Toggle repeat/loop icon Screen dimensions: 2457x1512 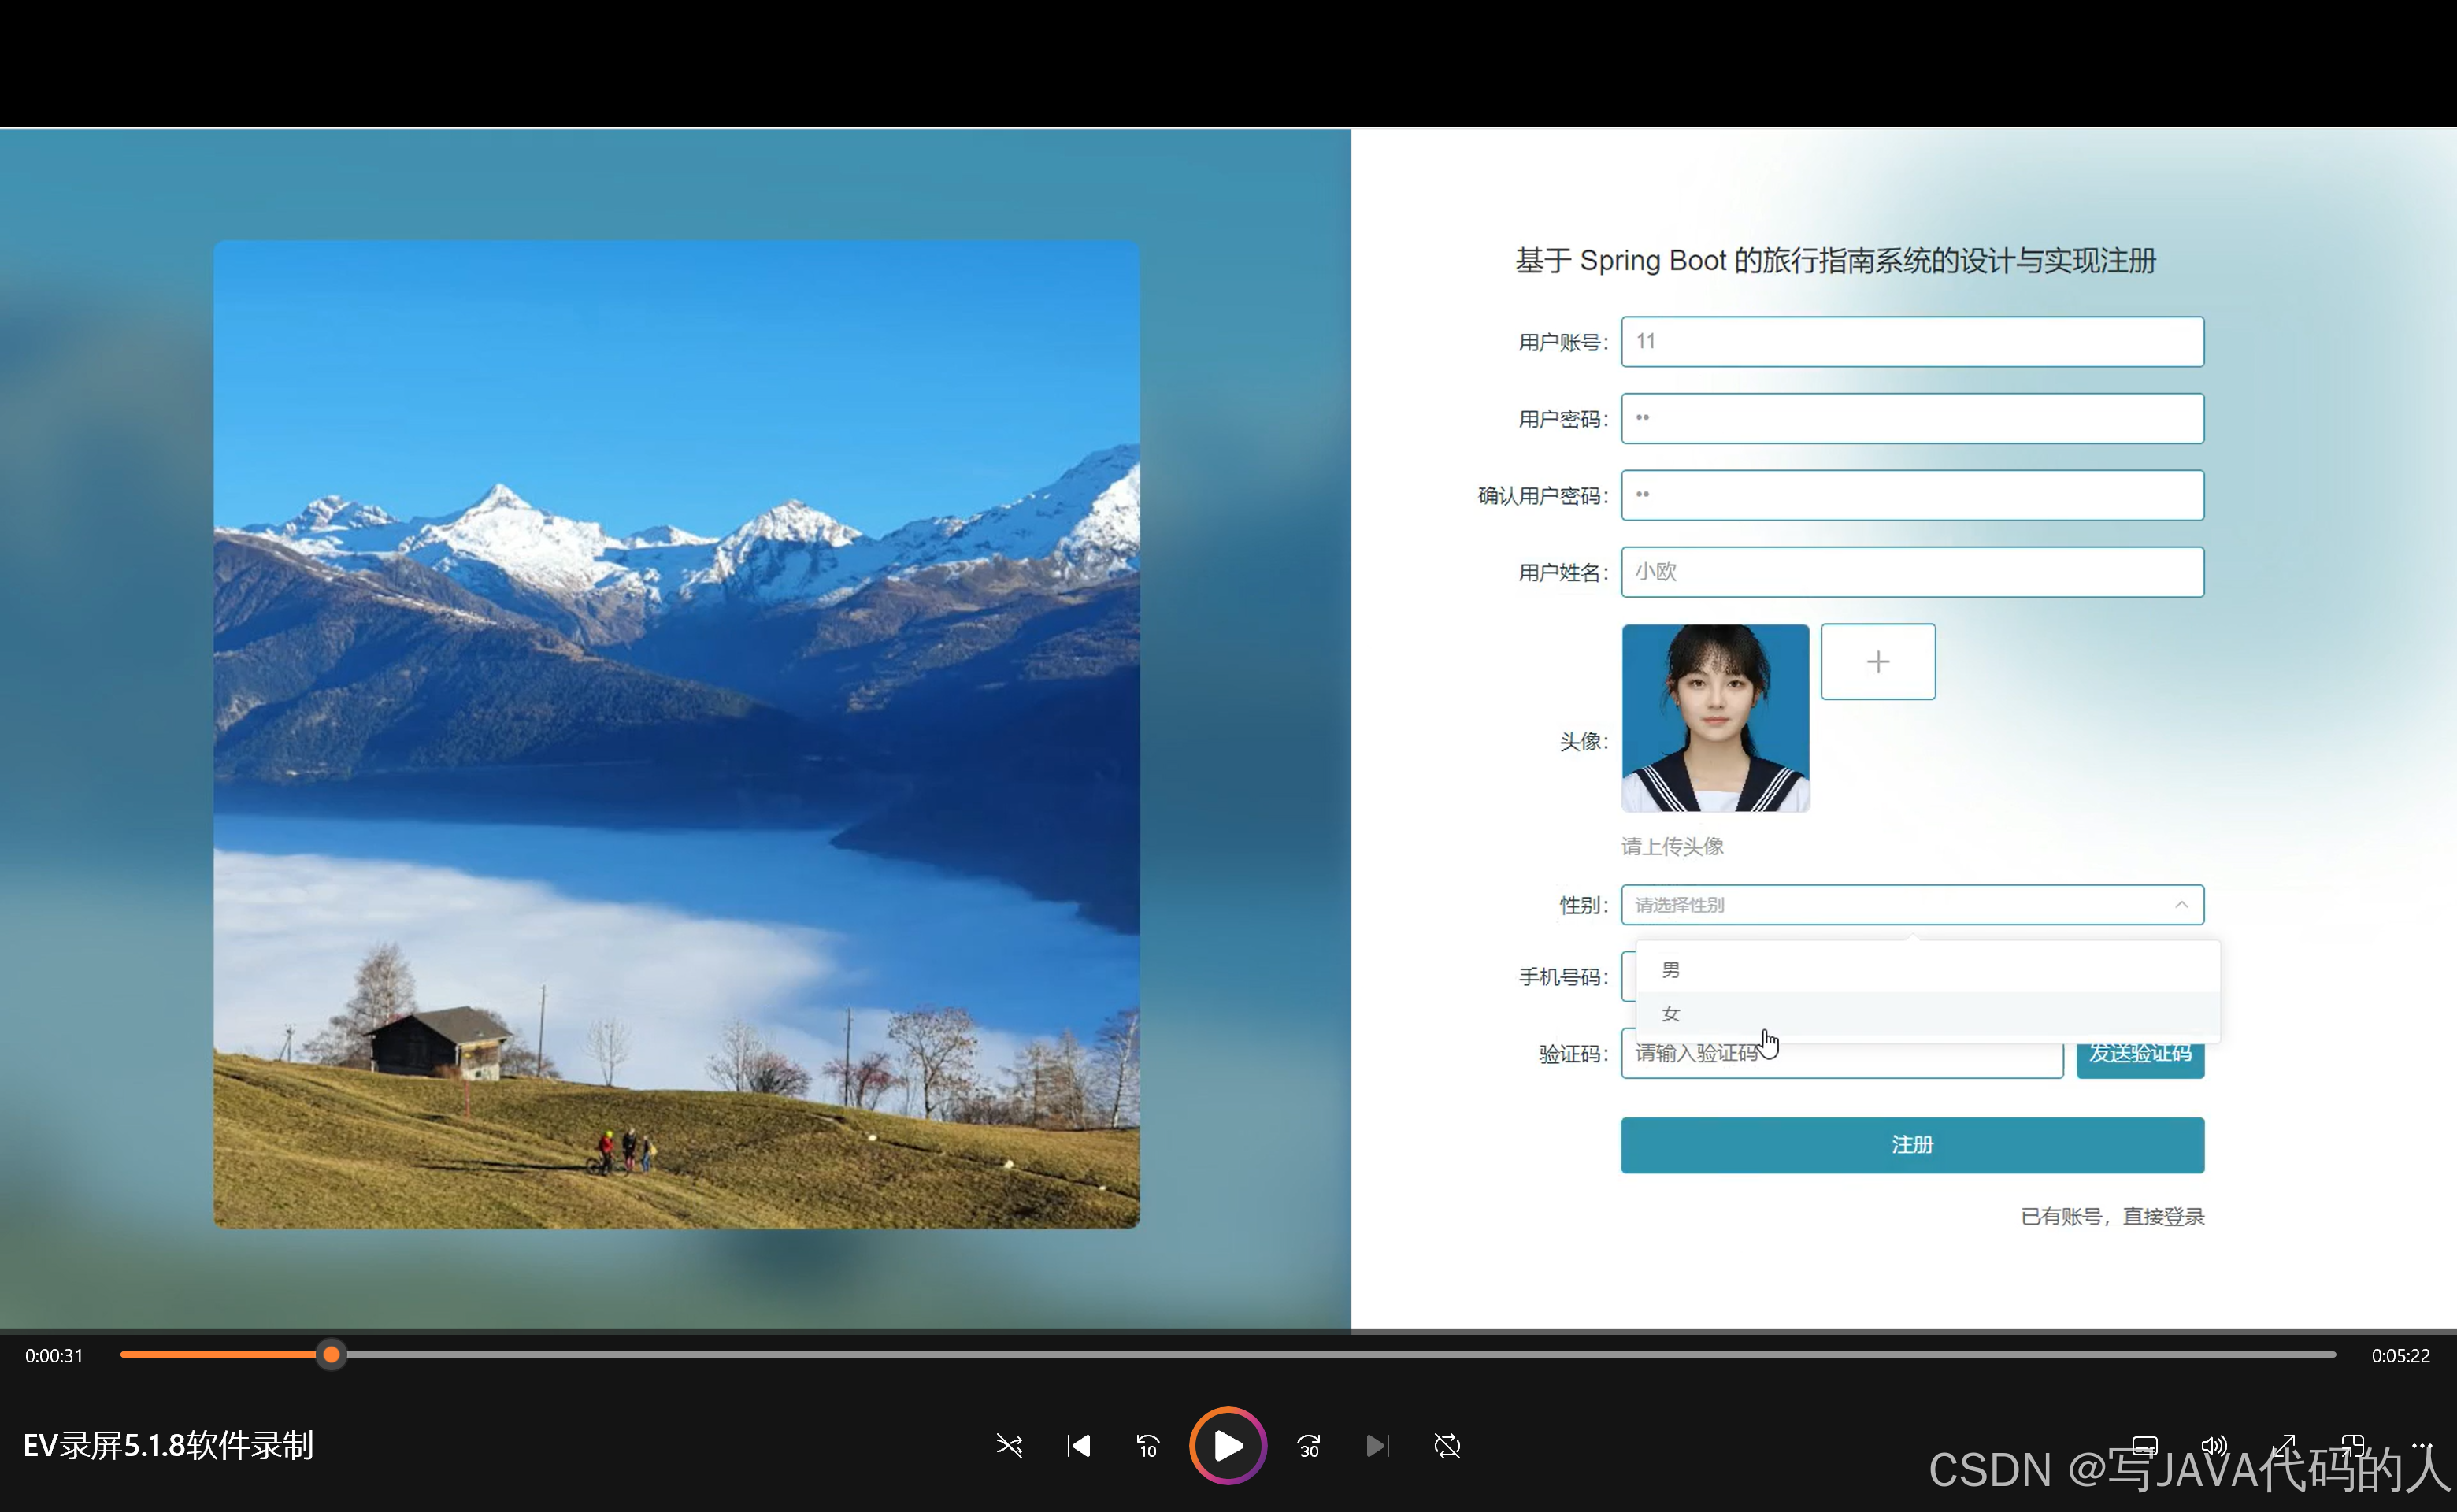[1447, 1446]
